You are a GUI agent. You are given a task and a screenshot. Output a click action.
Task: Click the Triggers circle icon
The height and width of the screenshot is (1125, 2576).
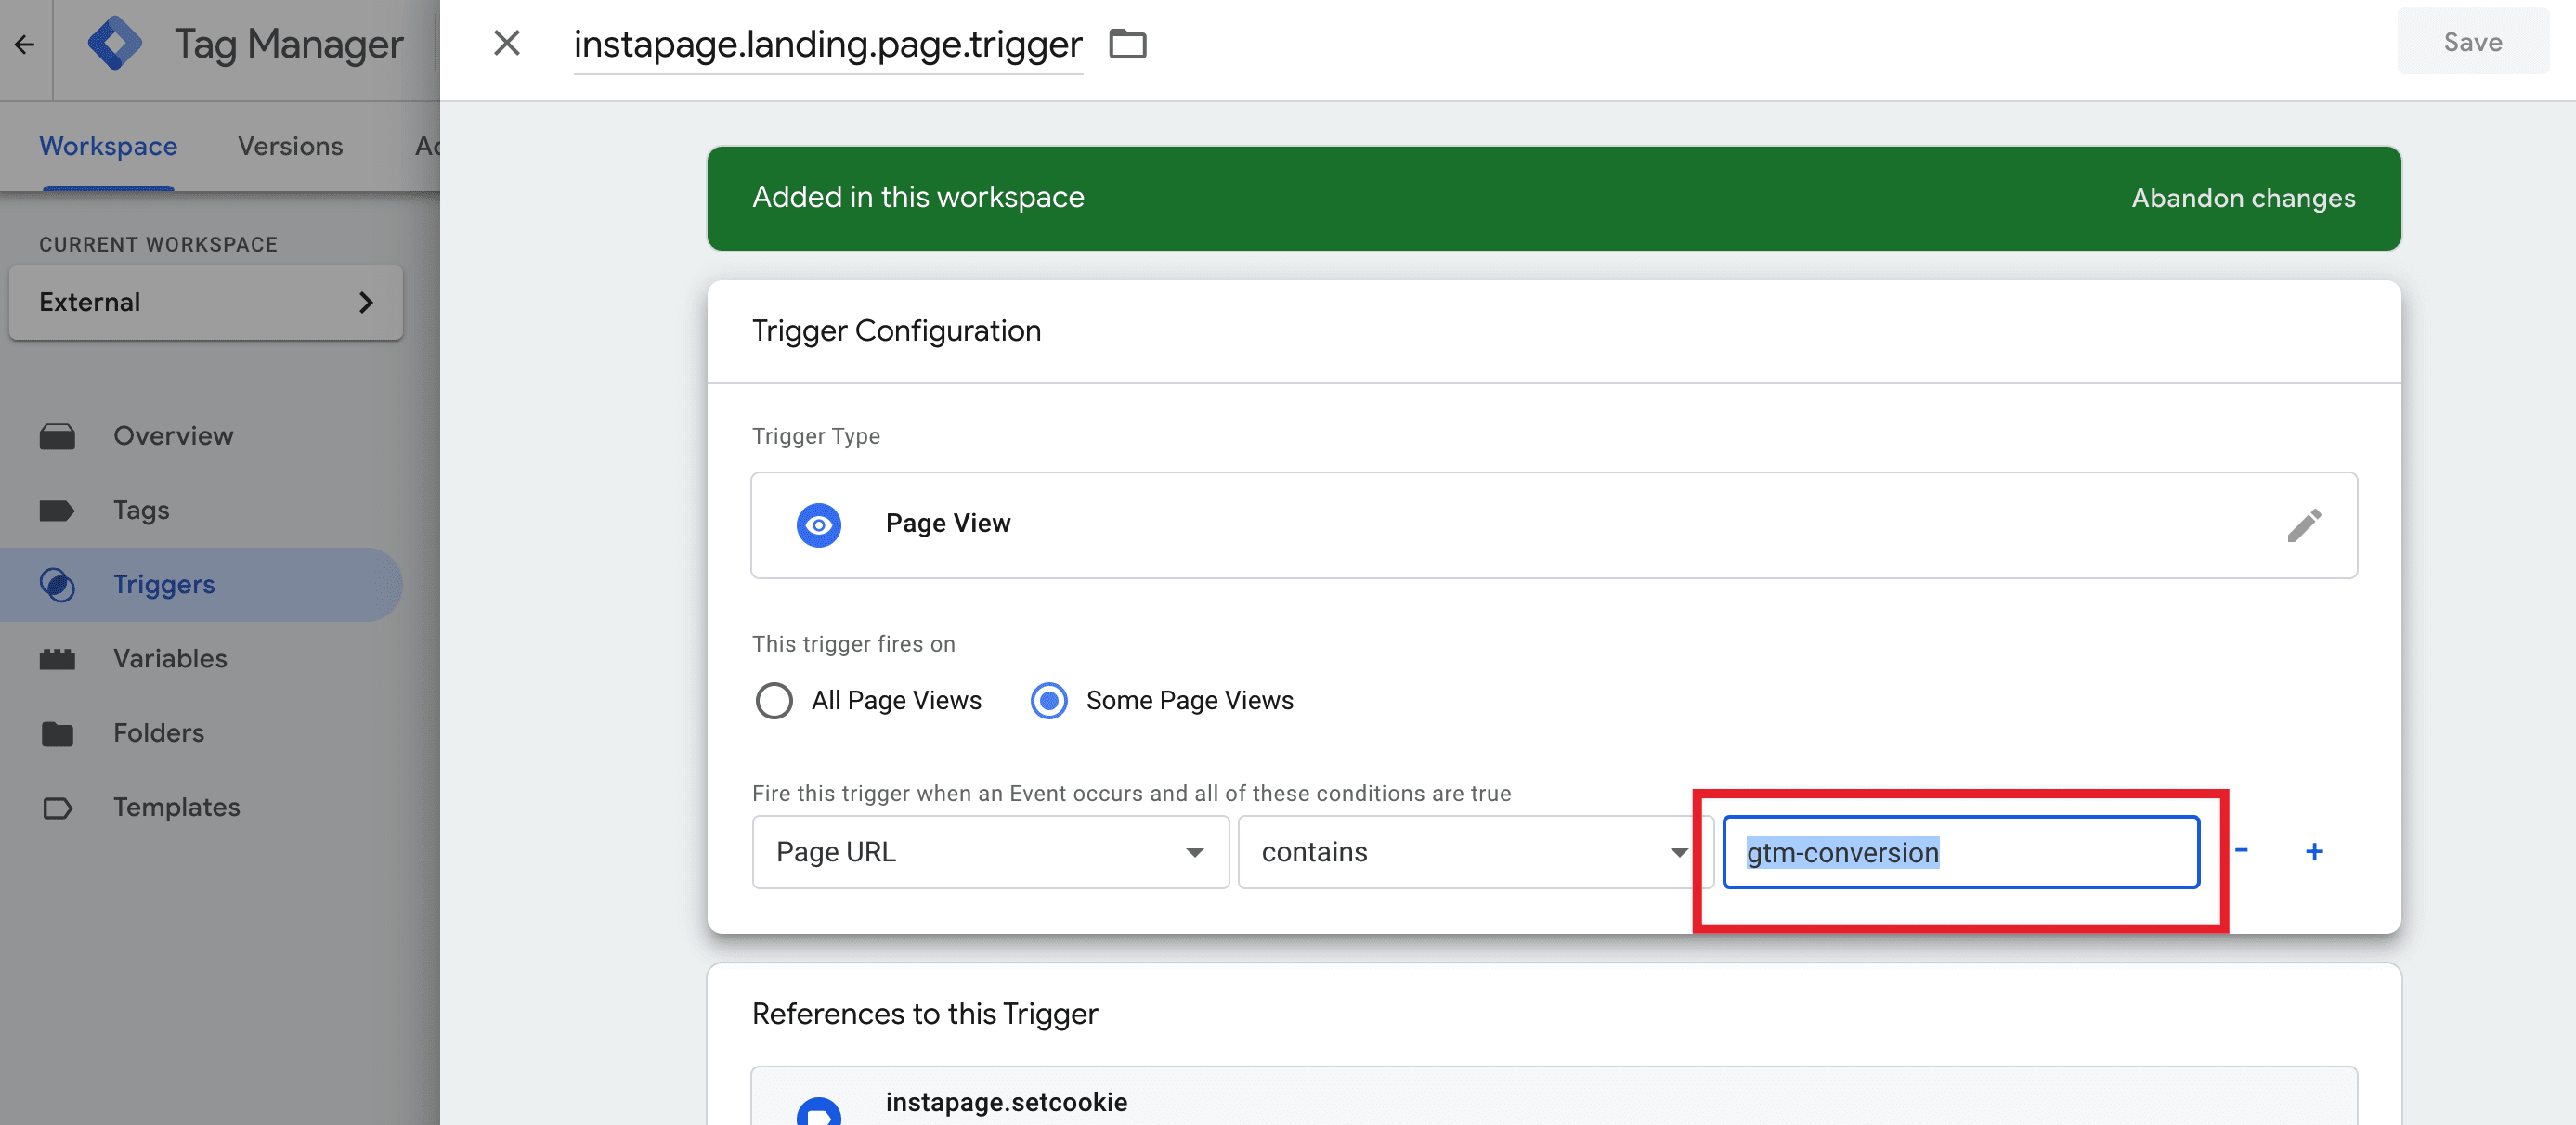tap(57, 585)
